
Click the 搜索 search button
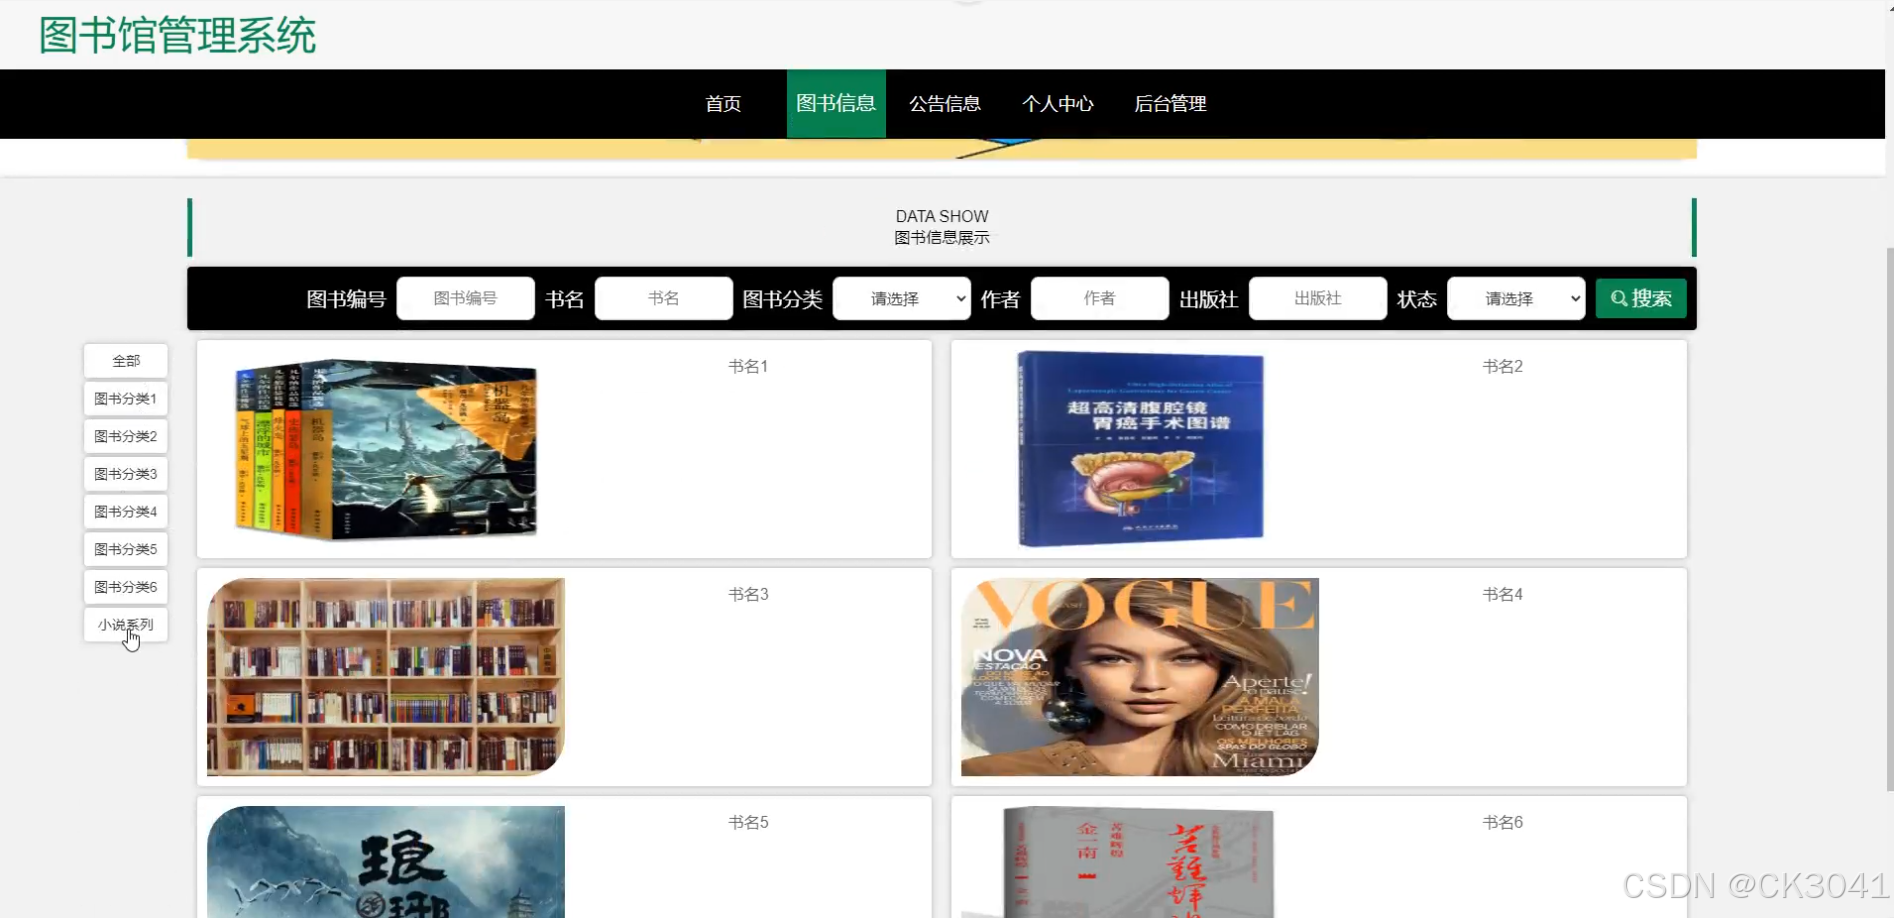(x=1641, y=298)
